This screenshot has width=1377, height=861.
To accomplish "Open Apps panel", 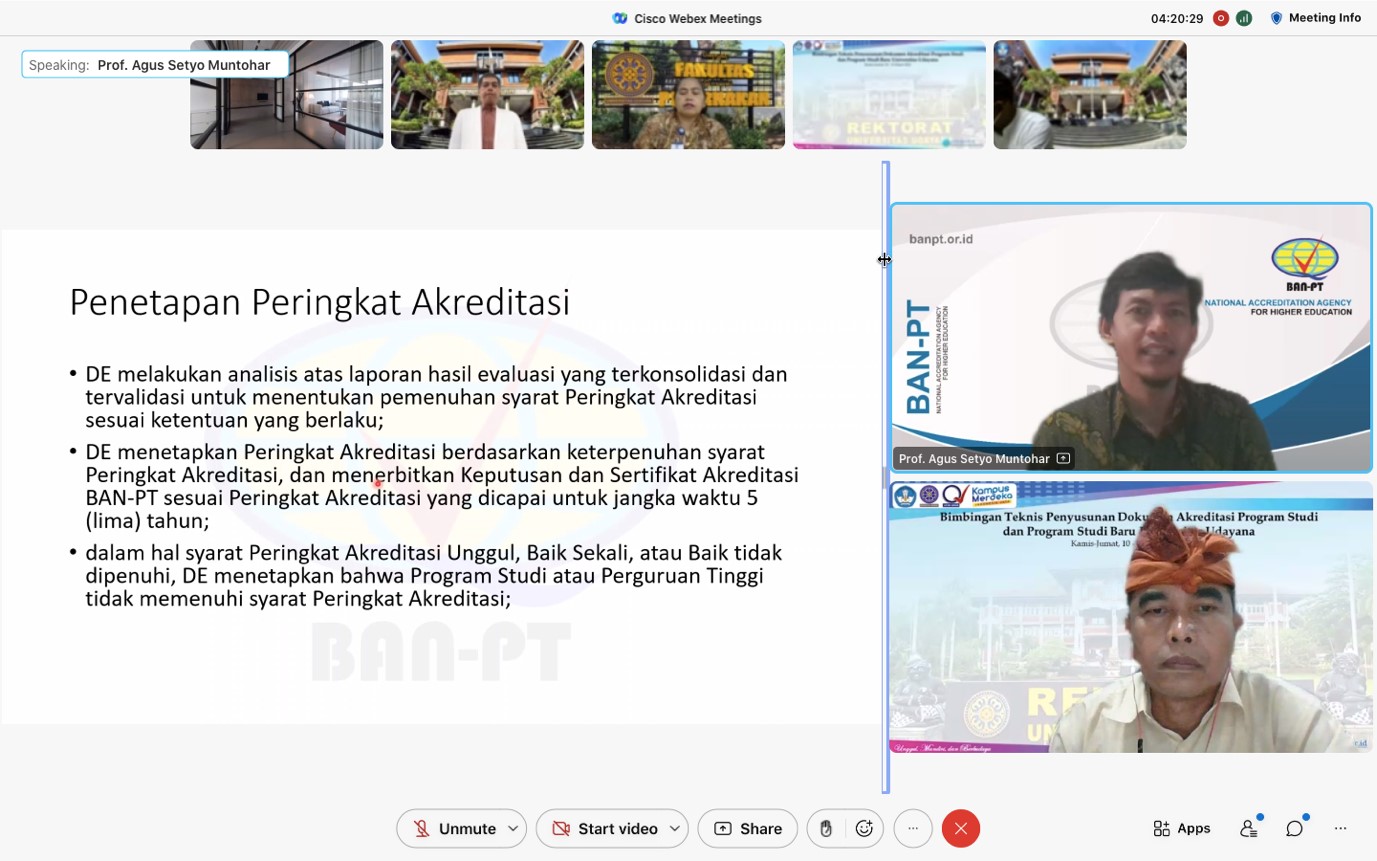I will pos(1181,828).
